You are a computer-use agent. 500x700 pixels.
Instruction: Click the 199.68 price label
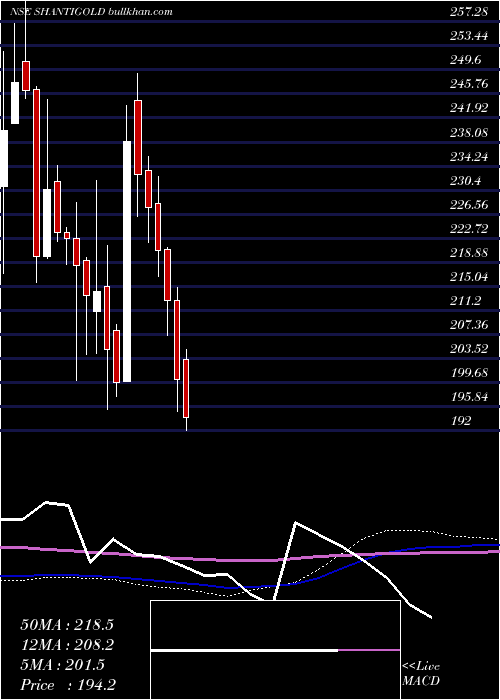pyautogui.click(x=469, y=373)
